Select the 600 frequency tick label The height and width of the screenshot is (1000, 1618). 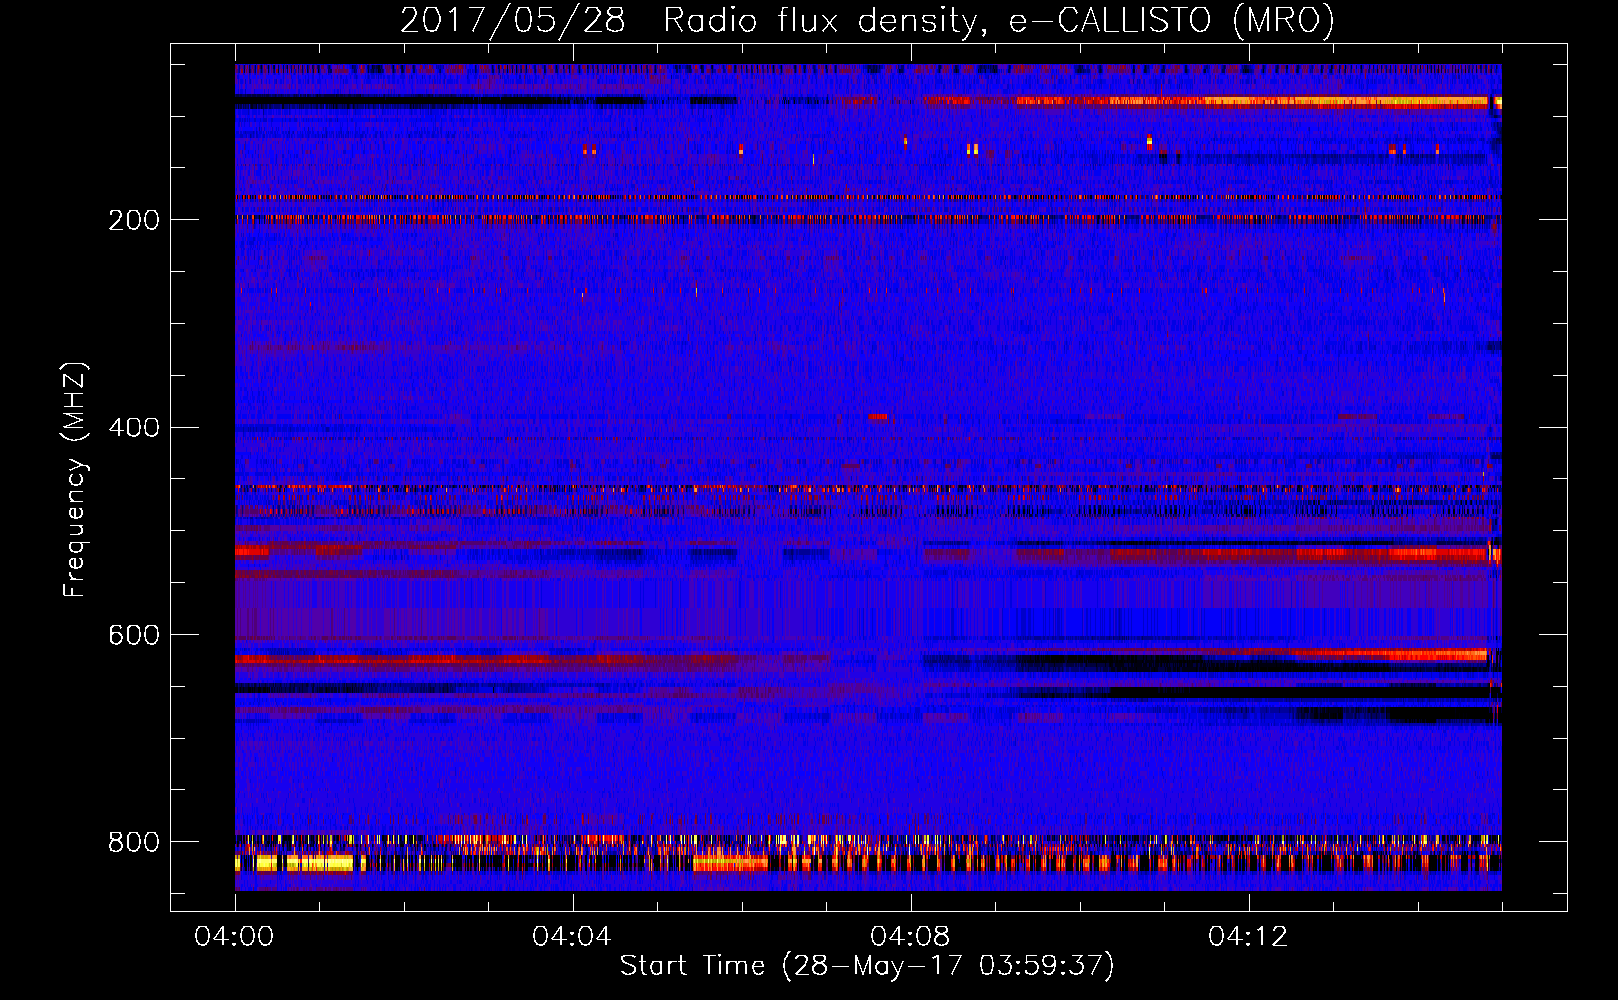(134, 636)
